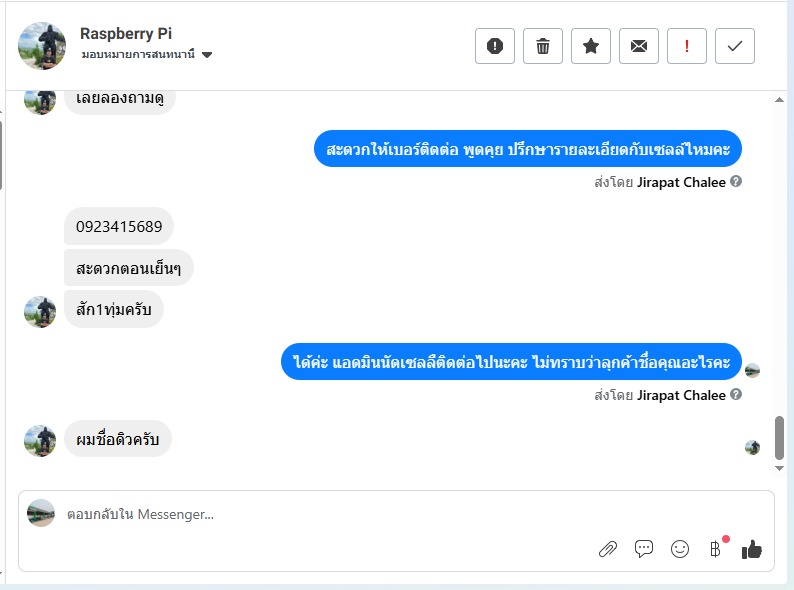Star this conversation as follow-up
Viewport: 794px width, 590px height.
[591, 46]
